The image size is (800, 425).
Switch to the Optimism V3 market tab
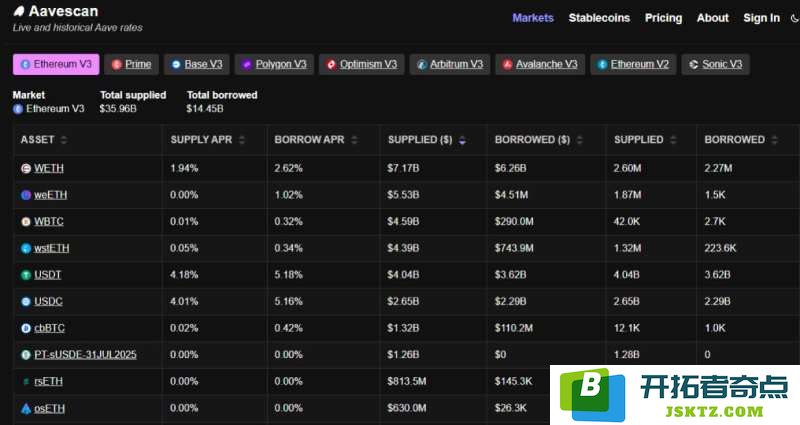click(x=362, y=64)
